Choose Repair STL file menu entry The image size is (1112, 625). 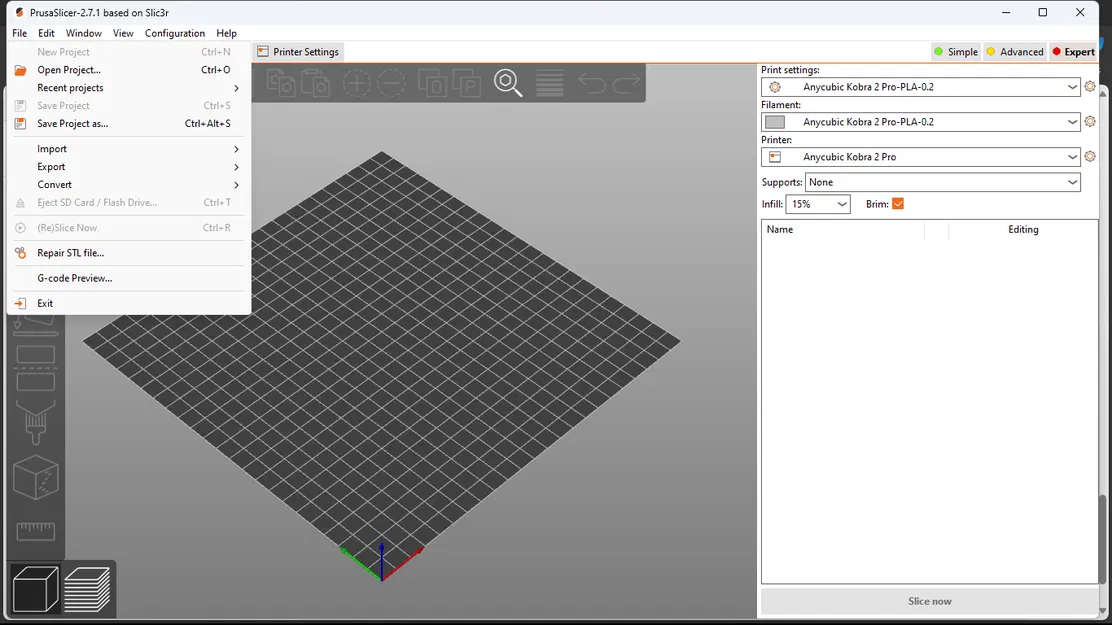click(x=129, y=253)
